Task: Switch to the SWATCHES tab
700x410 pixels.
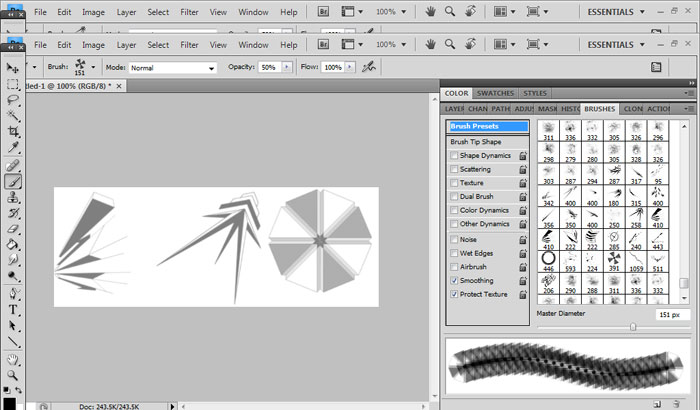Action: point(495,93)
